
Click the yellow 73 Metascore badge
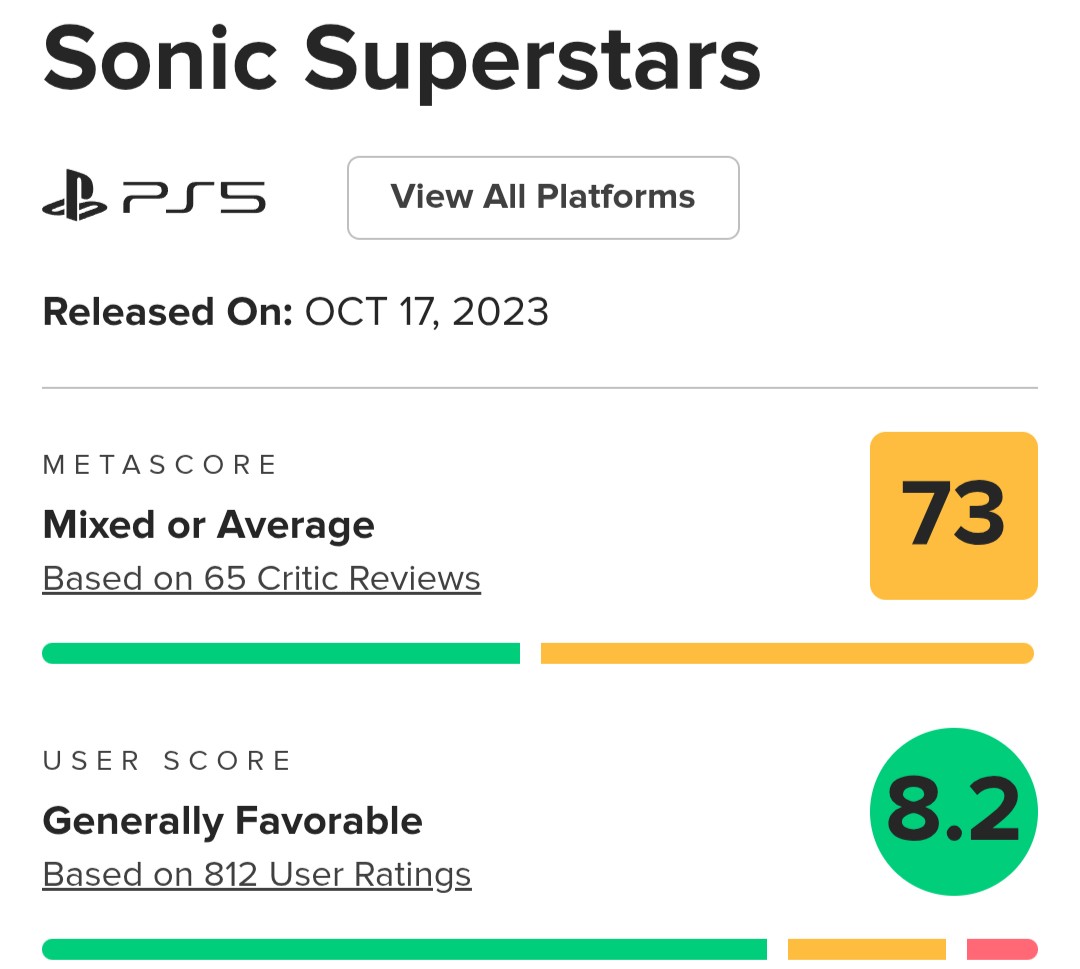coord(953,516)
